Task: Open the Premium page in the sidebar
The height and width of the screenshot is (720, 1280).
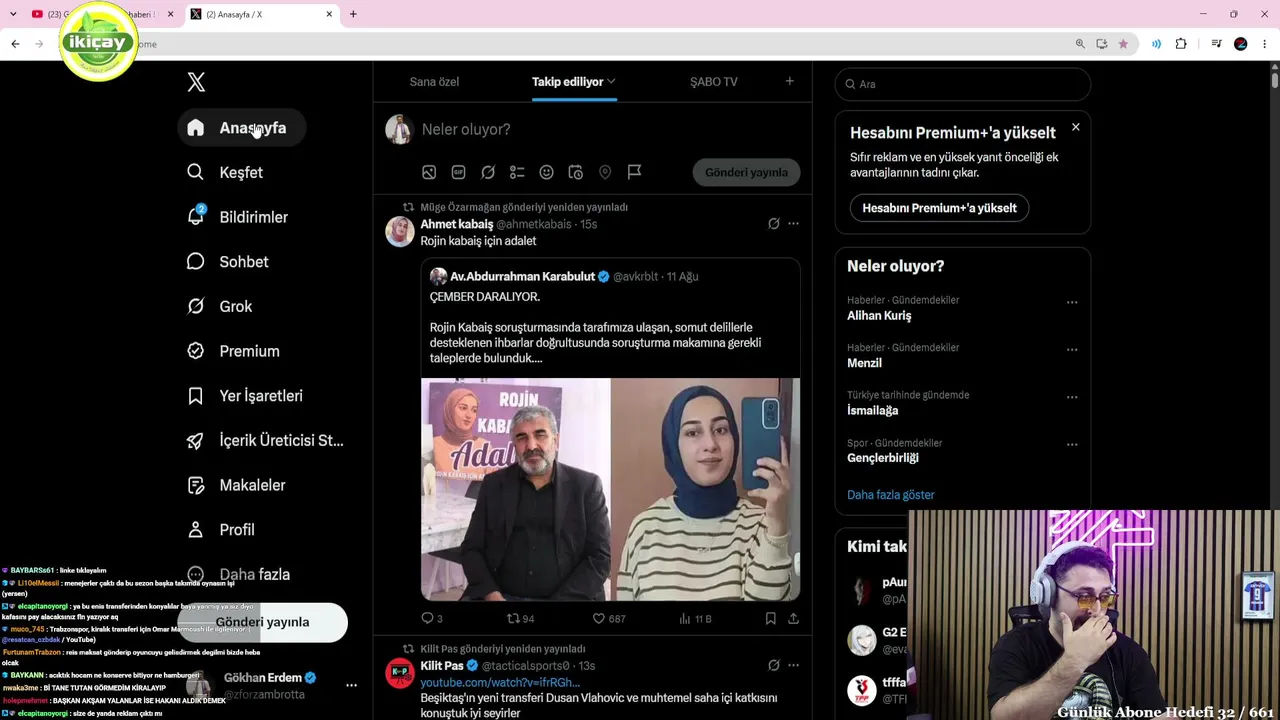Action: pyautogui.click(x=235, y=351)
